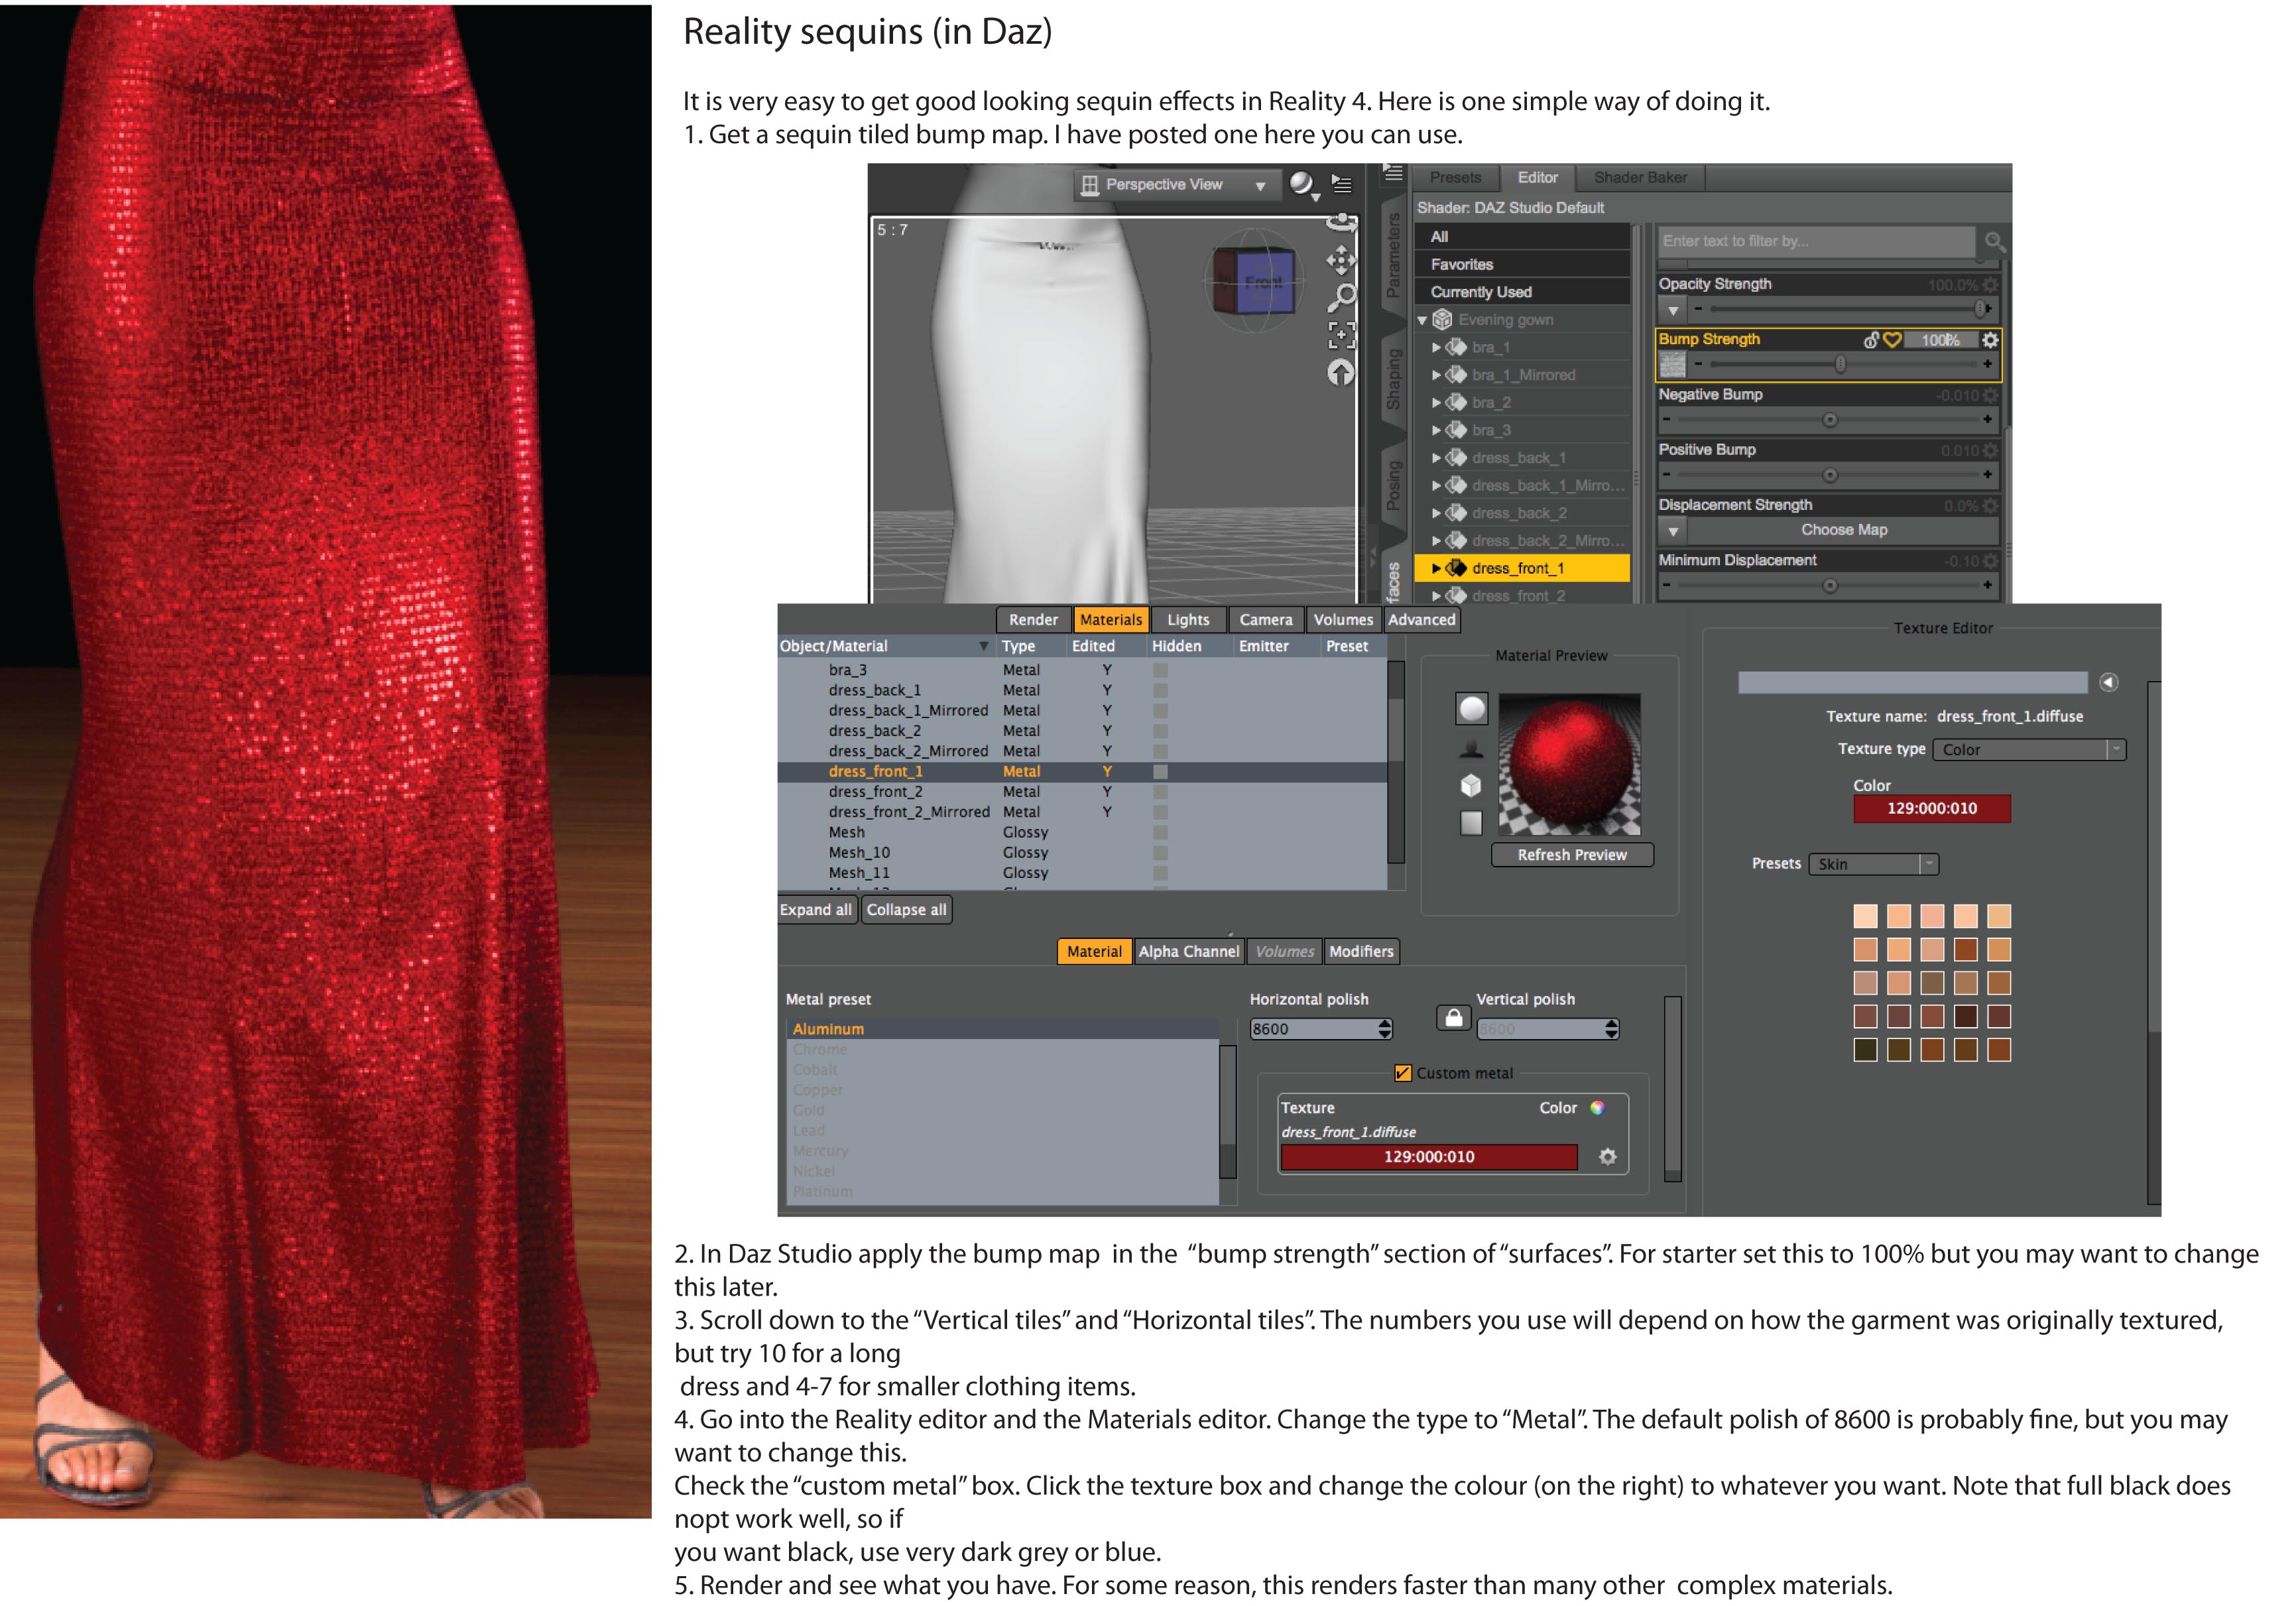Image resolution: width=2296 pixels, height=1606 pixels.
Task: Click Bump Strength settings gear icon
Action: coord(1990,340)
